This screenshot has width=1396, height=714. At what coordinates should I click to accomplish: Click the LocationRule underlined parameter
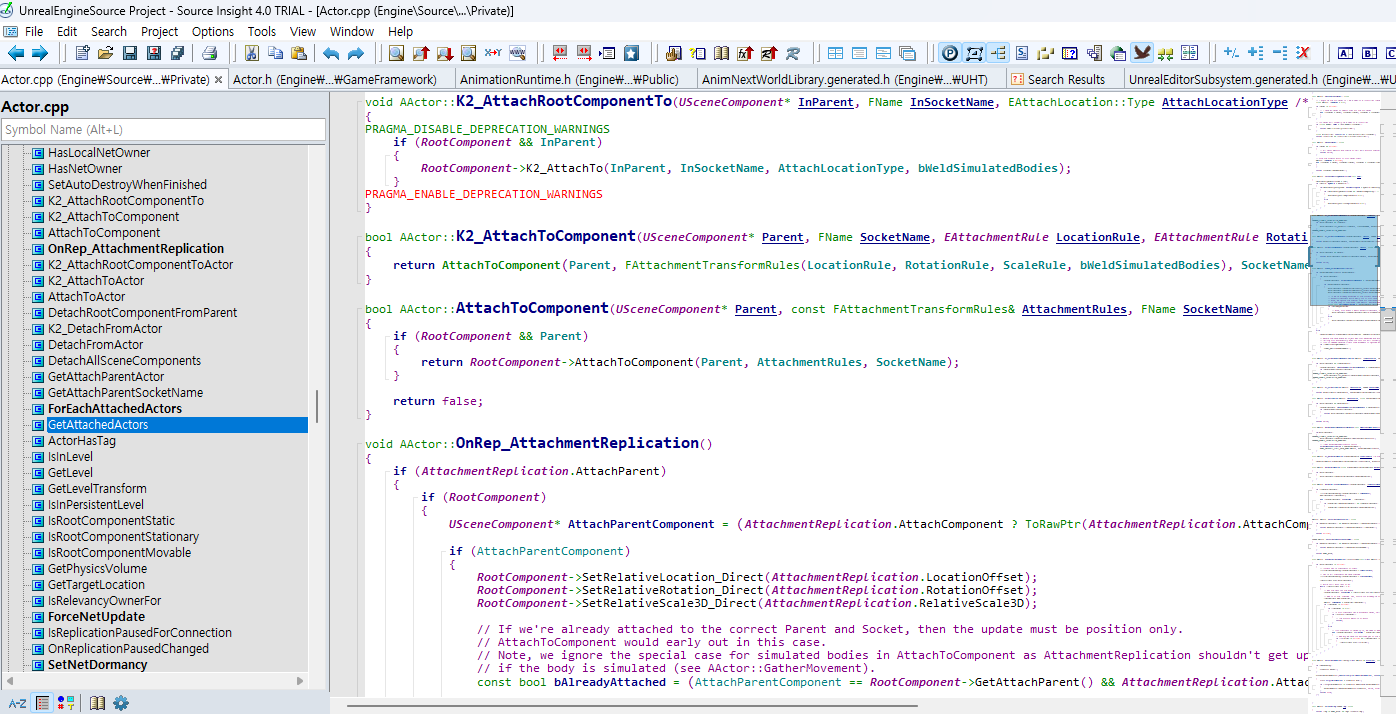click(1098, 237)
